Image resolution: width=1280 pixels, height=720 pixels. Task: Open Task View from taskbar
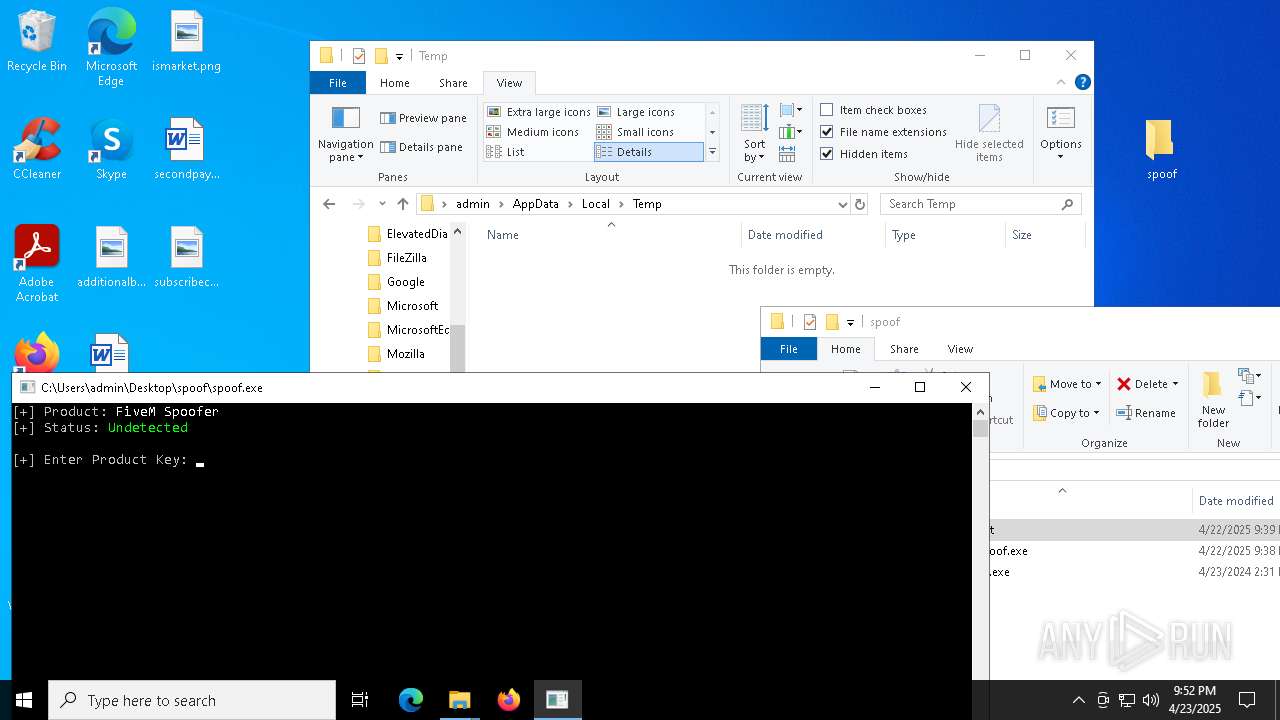click(x=360, y=700)
